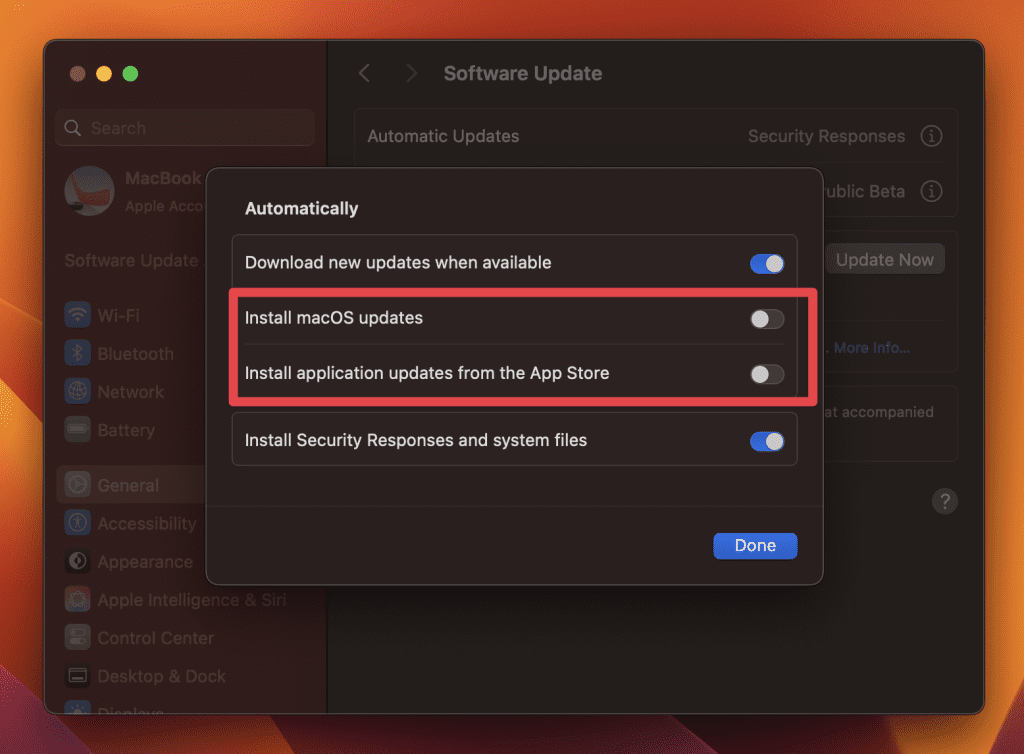The image size is (1024, 754).
Task: Enable Install macOS updates toggle
Action: (767, 319)
